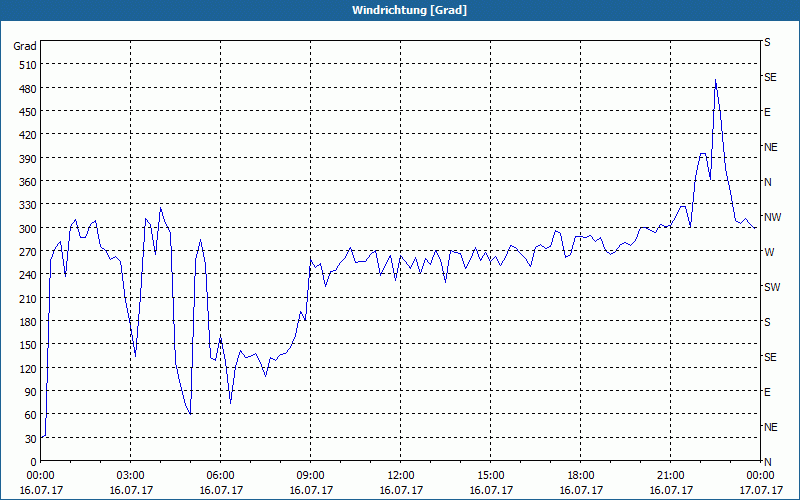Select the 00:00 label above date 17.07.17
The width and height of the screenshot is (800, 500).
760,476
